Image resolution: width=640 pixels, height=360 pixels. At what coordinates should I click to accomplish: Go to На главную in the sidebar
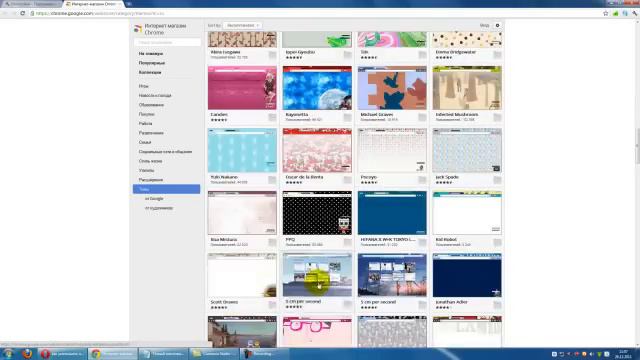click(151, 53)
